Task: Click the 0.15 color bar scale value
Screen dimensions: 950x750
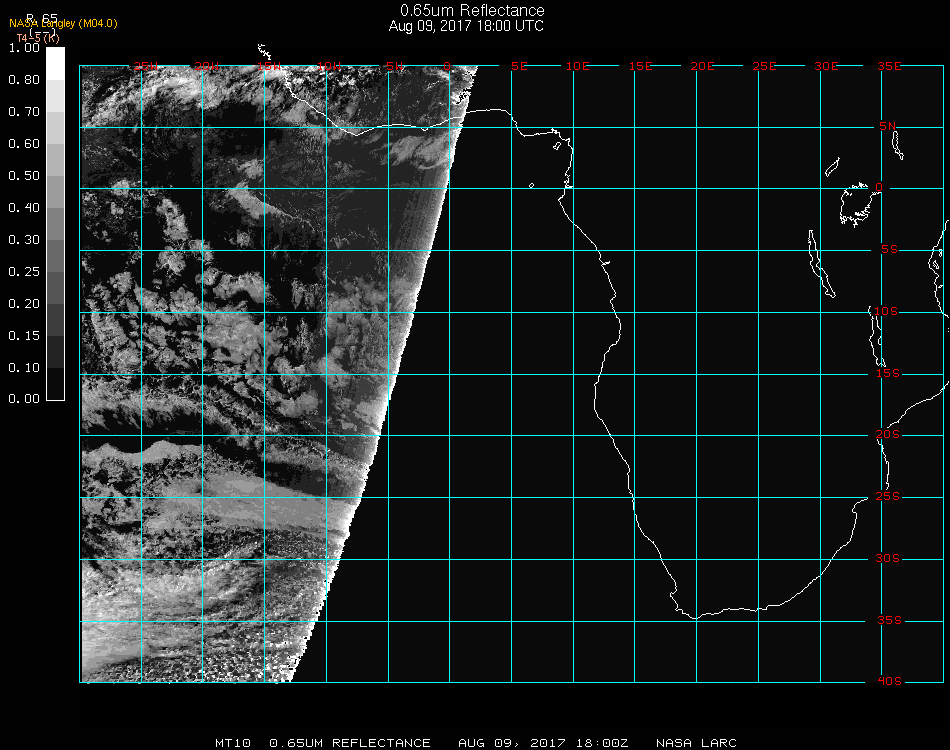Action: (x=24, y=336)
